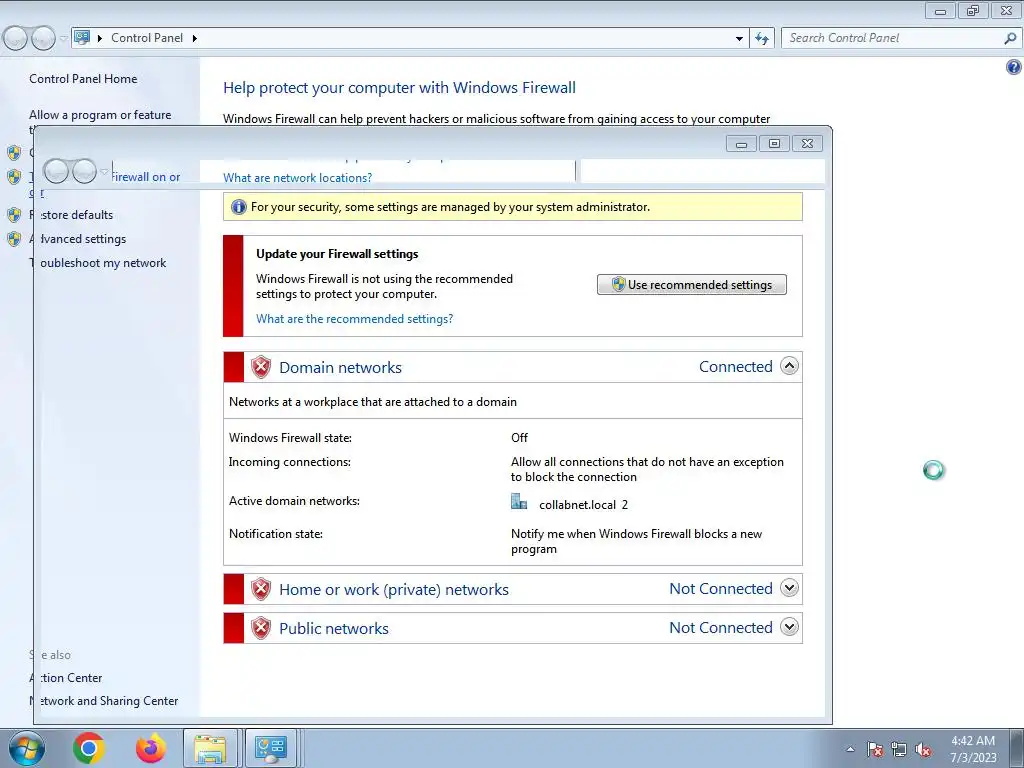Open the Windows Start menu
The image size is (1024, 768).
[26, 748]
